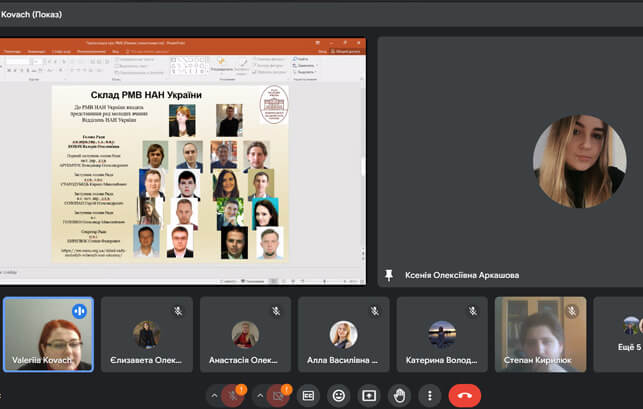Viewport: 643px width, 409px height.
Task: Select the Анастасія Олек... participant tile
Action: pyautogui.click(x=245, y=335)
